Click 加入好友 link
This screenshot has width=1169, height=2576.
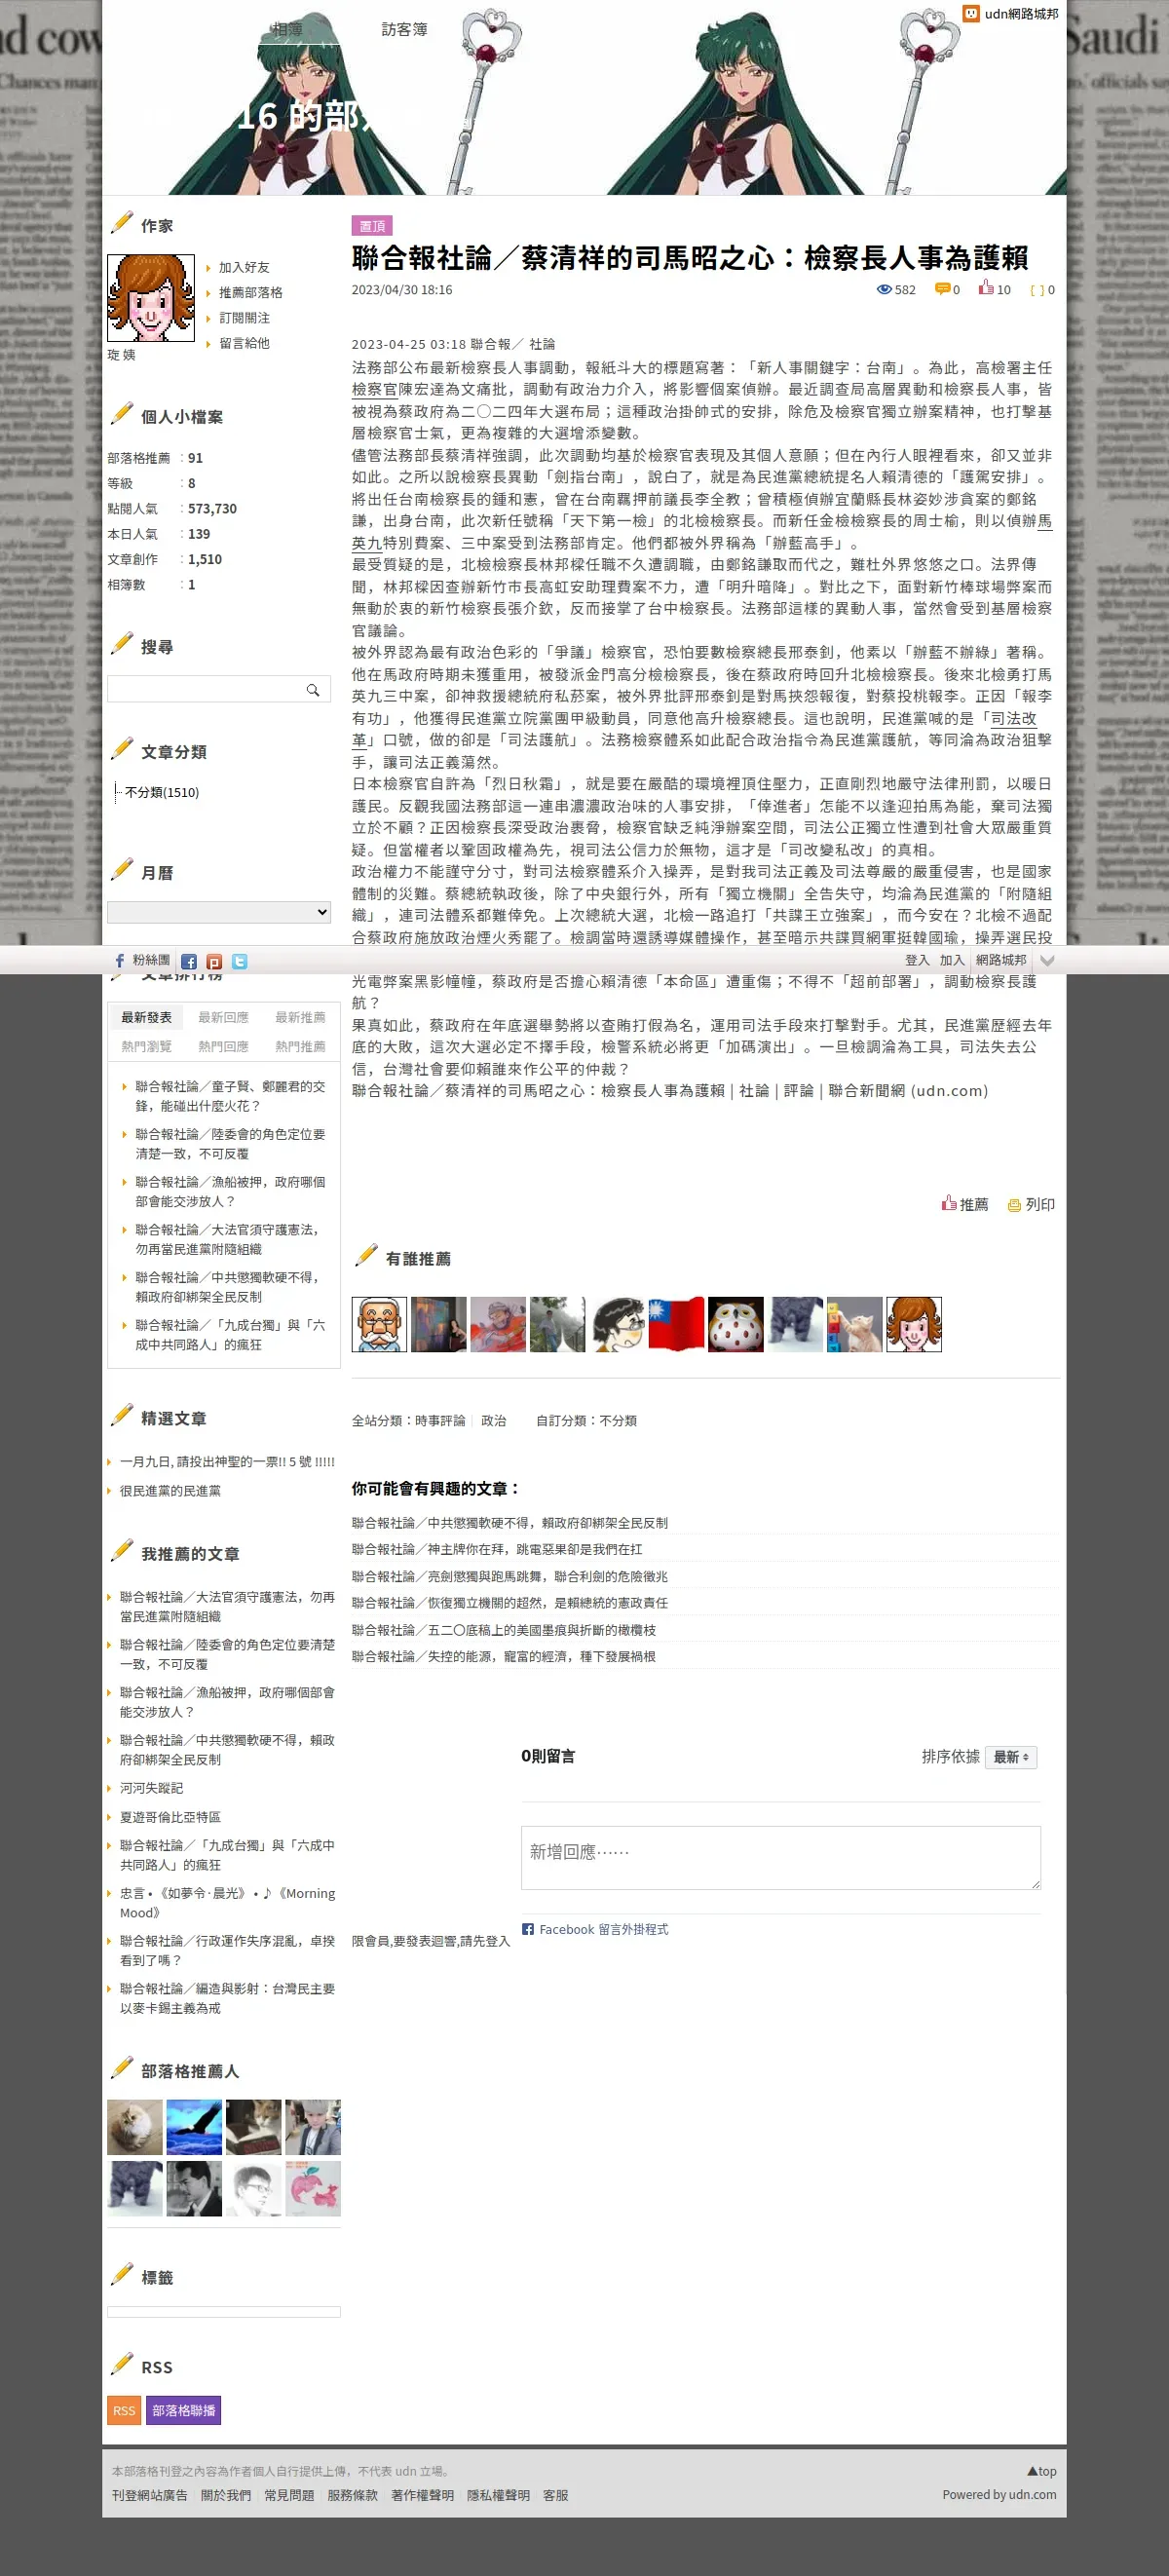pos(244,267)
